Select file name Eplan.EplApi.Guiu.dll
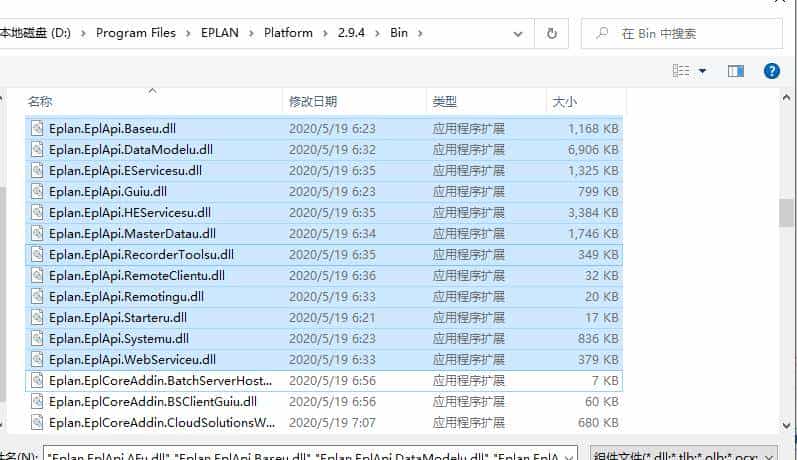Image resolution: width=797 pixels, height=460 pixels. tap(108, 192)
